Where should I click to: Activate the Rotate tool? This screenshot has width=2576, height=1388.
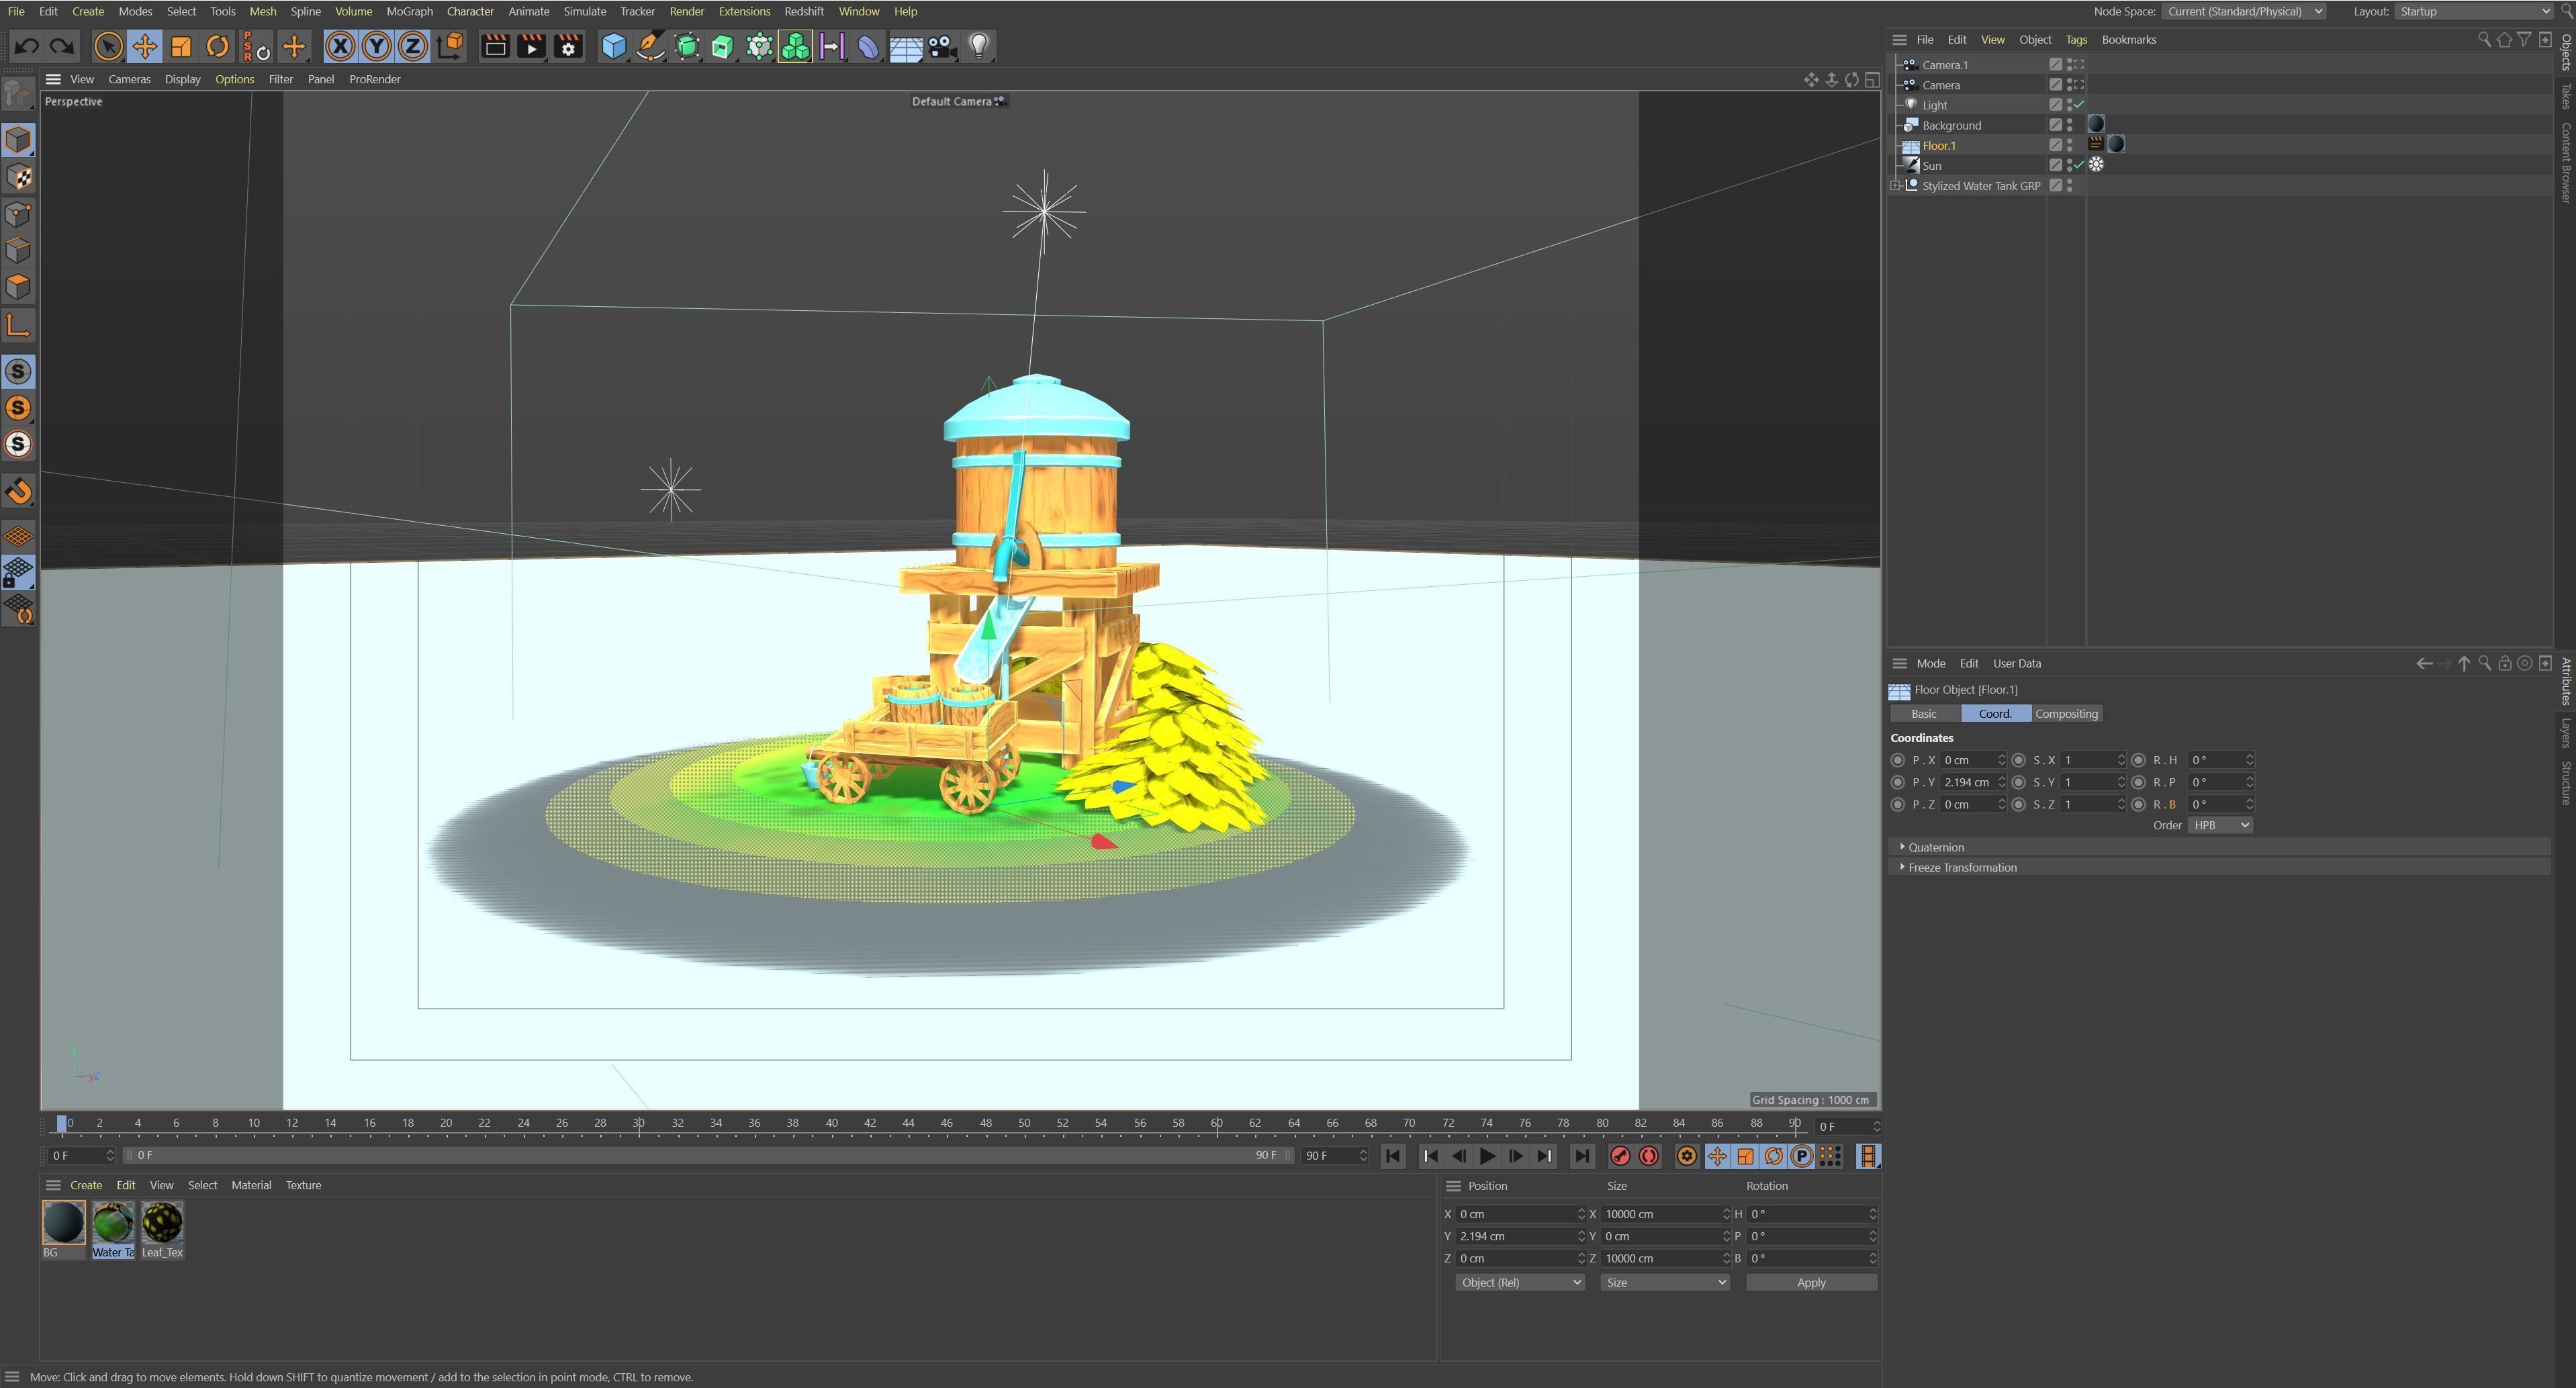tap(217, 46)
